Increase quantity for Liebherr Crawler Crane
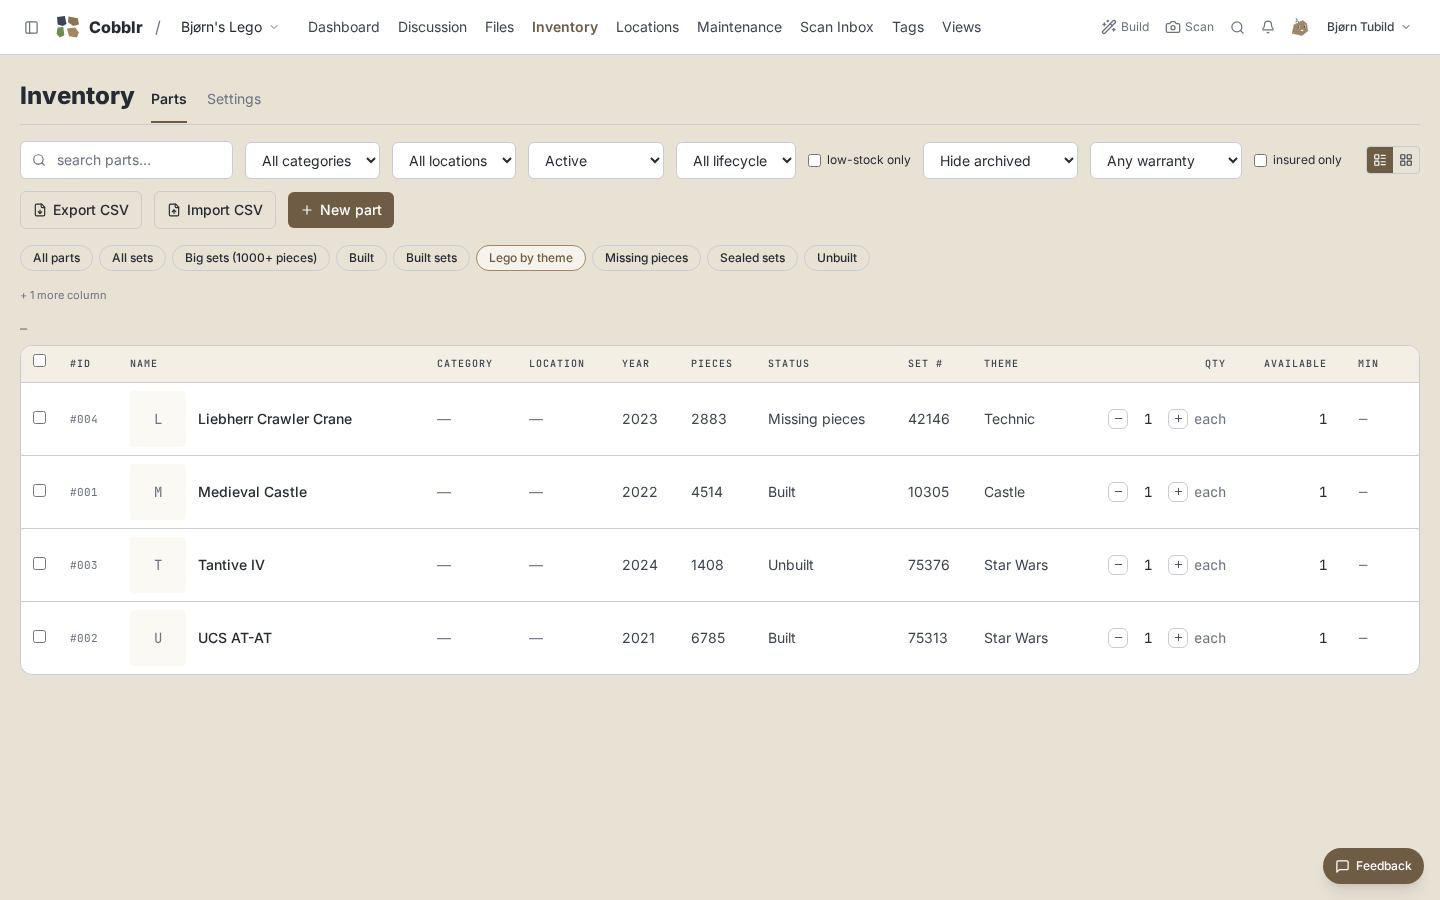Viewport: 1440px width, 900px height. point(1178,419)
